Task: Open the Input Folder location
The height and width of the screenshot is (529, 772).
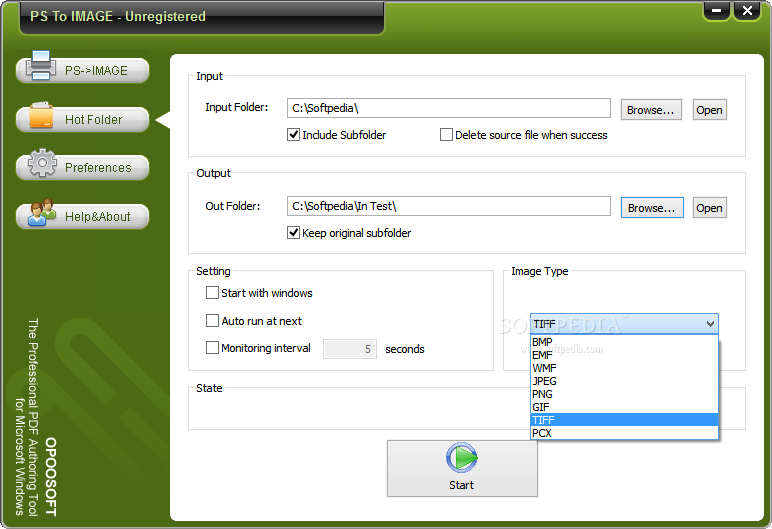Action: (x=709, y=110)
